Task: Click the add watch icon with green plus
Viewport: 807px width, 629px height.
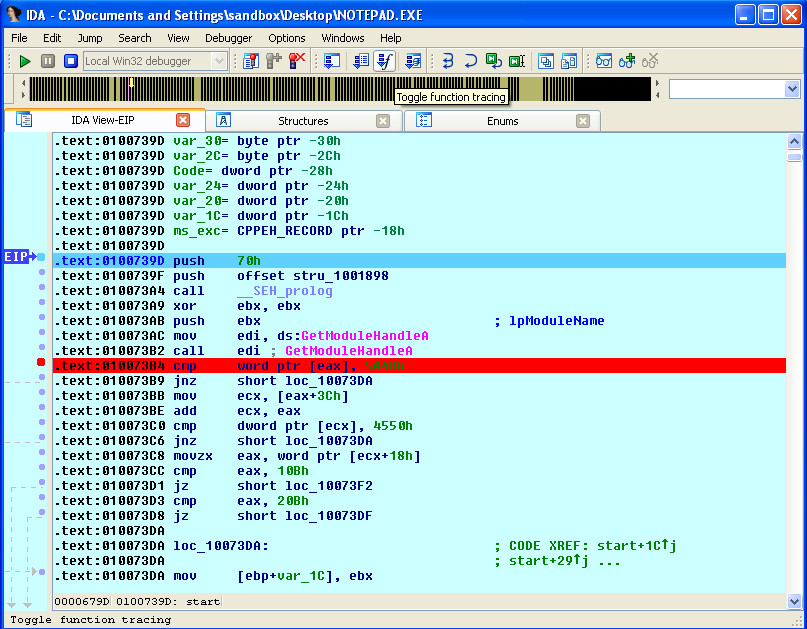Action: click(627, 61)
